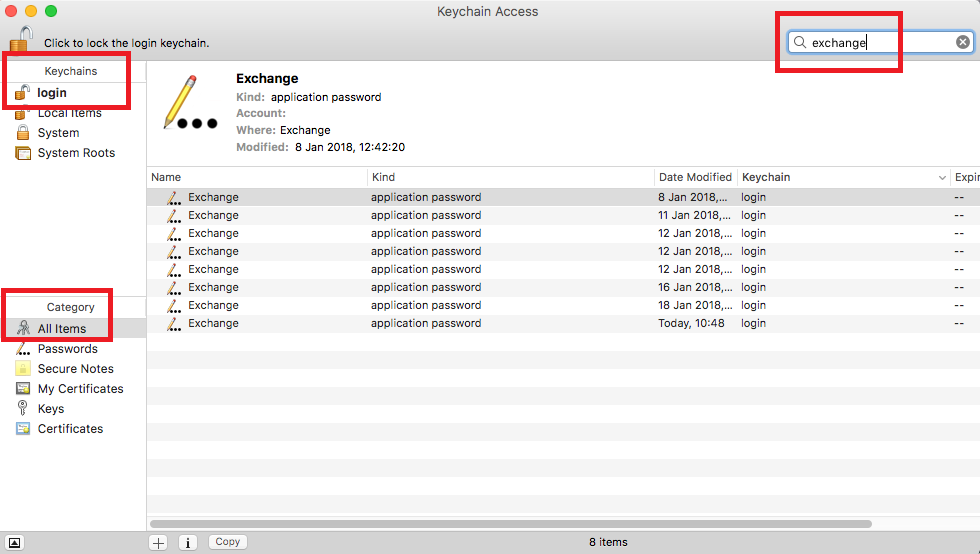
Task: Clear the search field with the X icon
Action: pos(962,42)
